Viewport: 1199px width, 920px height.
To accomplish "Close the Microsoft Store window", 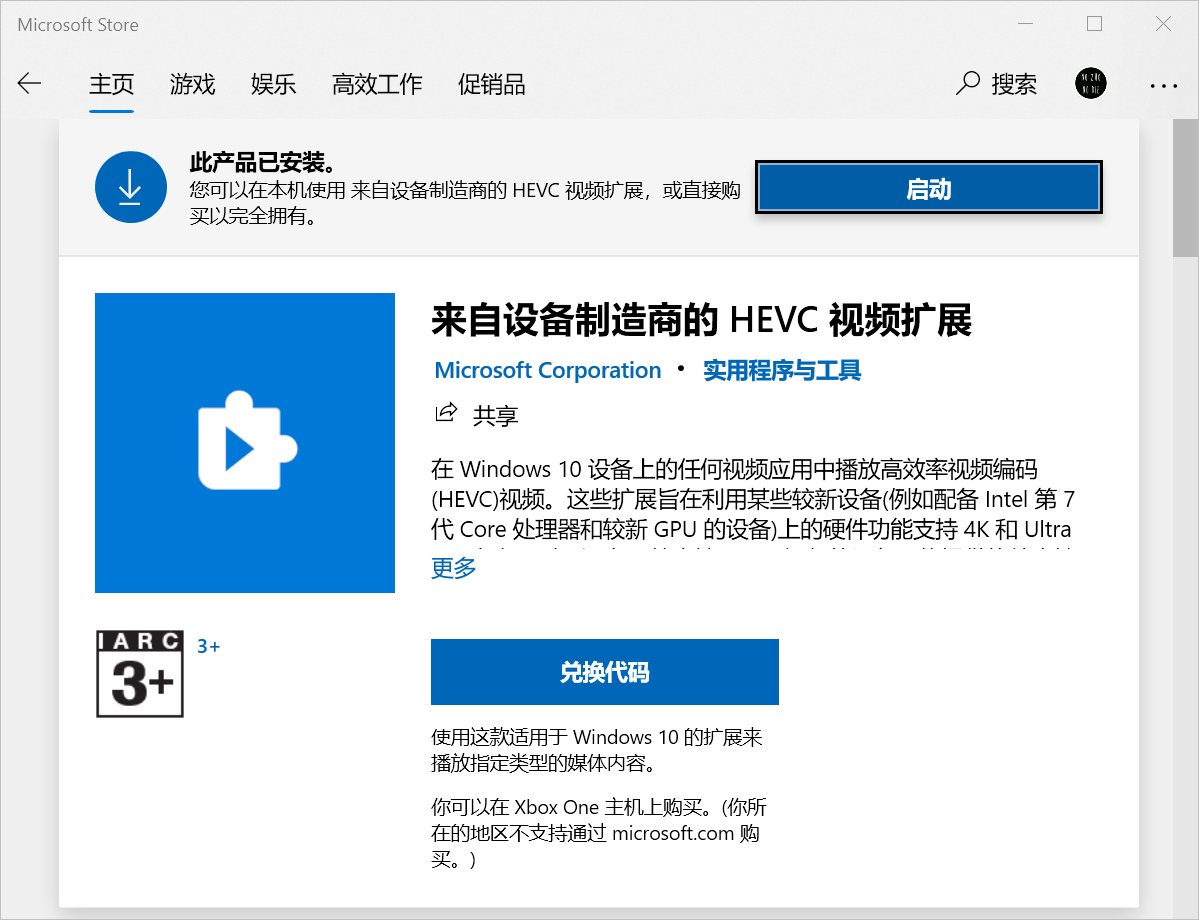I will click(1163, 24).
